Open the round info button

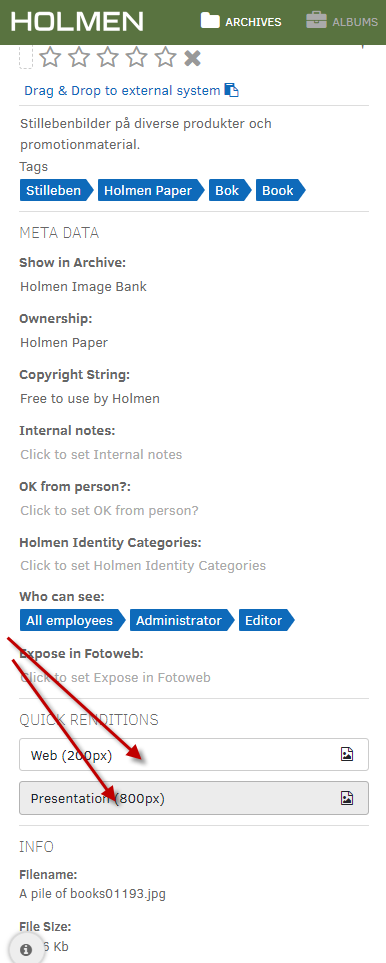[26, 949]
